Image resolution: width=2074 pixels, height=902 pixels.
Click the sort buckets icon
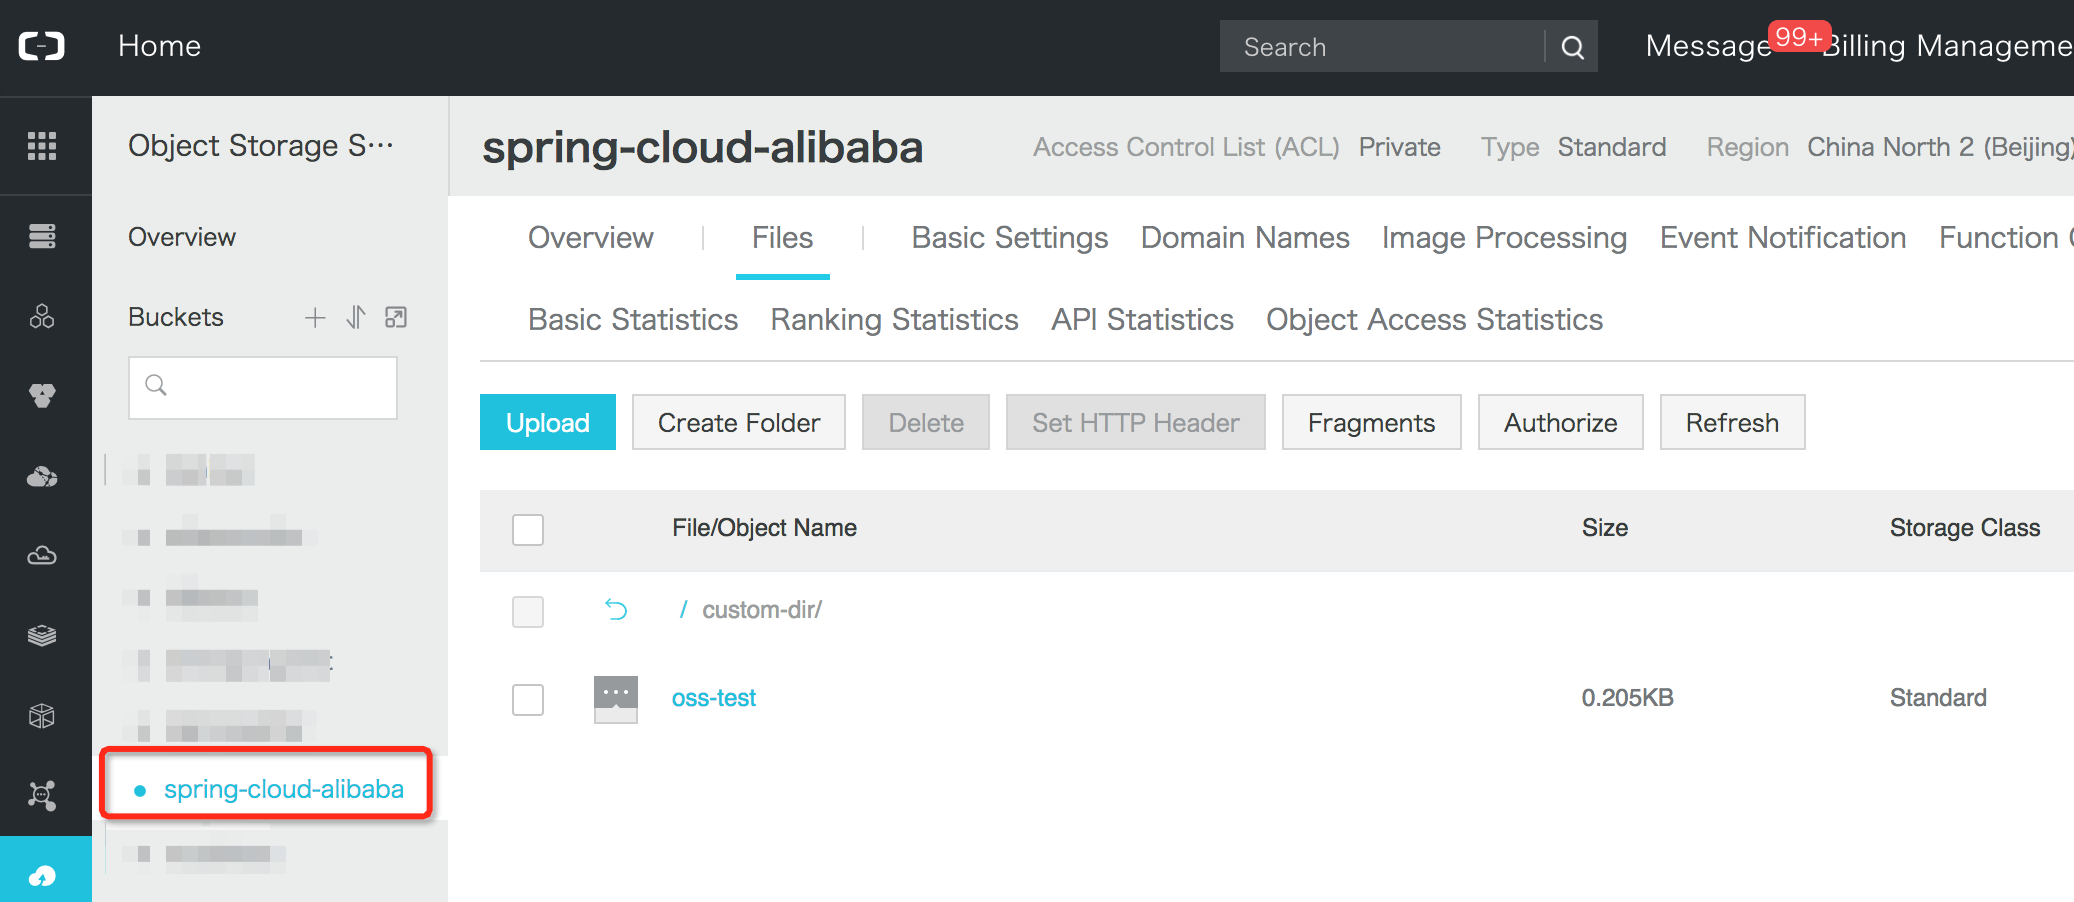pyautogui.click(x=356, y=318)
